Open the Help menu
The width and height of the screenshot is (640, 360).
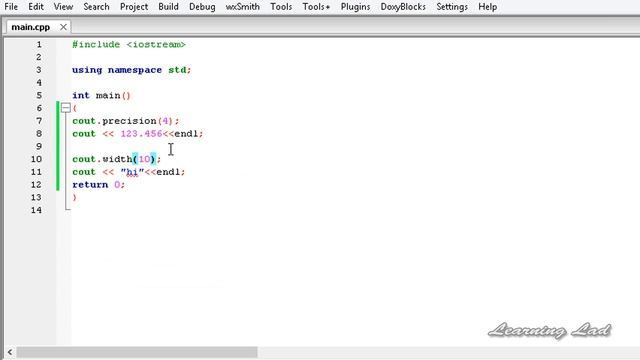point(488,7)
